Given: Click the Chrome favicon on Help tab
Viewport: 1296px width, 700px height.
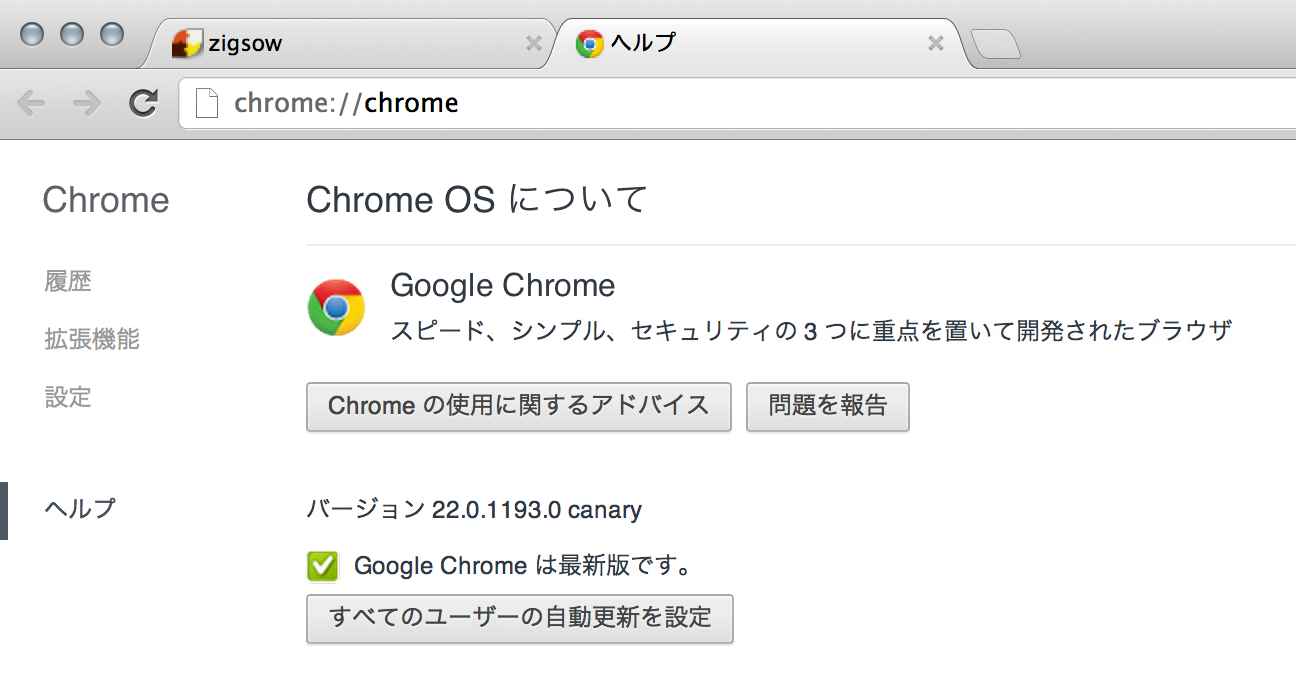Looking at the screenshot, I should [589, 43].
